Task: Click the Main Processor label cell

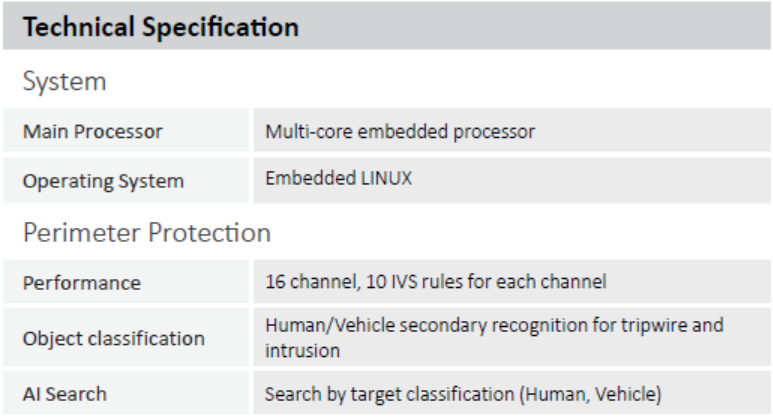Action: [x=126, y=131]
